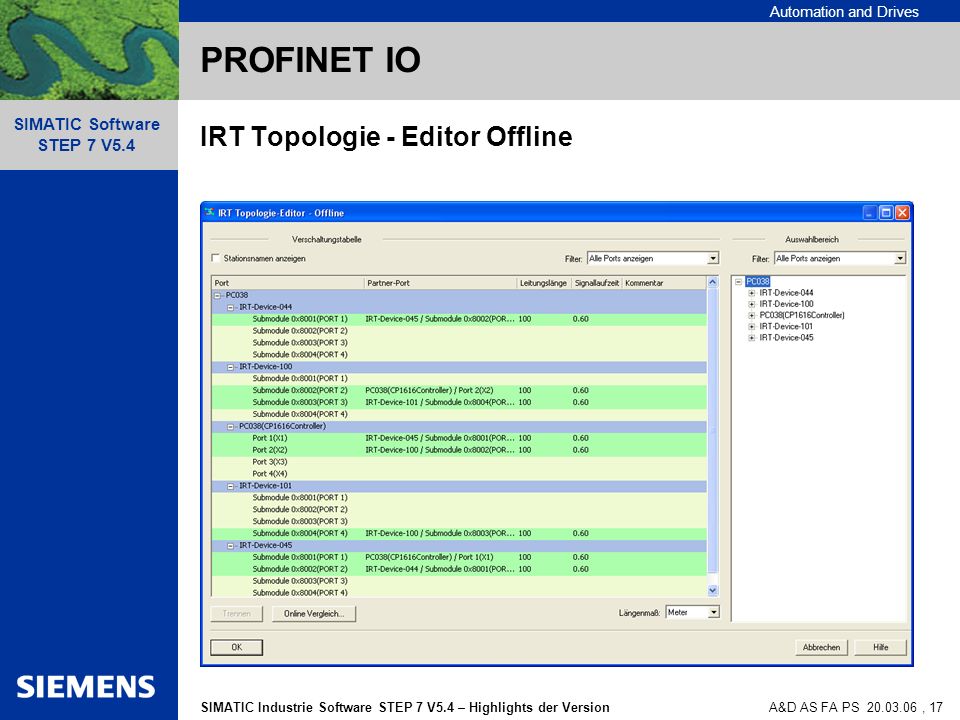Screen dimensions: 960x720
Task: Collapse the PC038 root node in the table
Action: pos(217,295)
